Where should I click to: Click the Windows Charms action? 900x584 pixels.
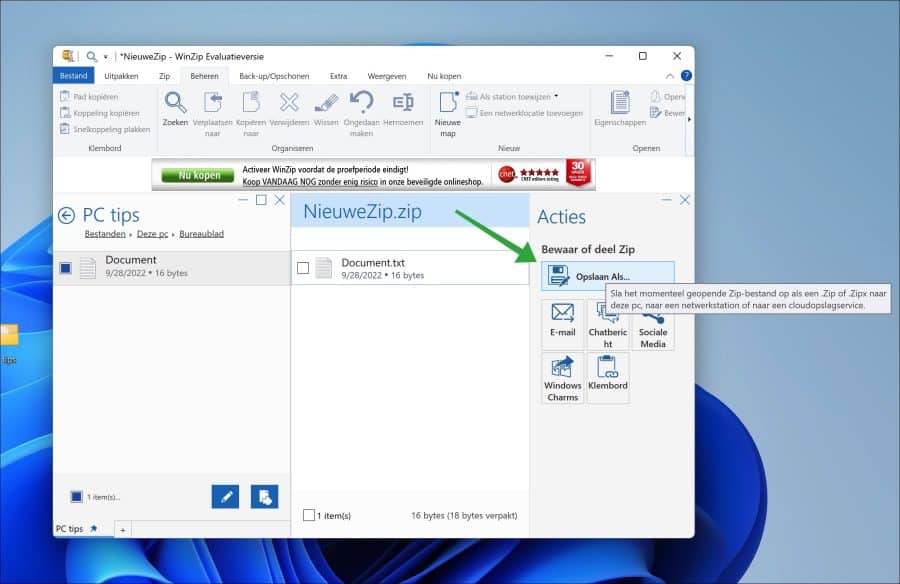pos(562,378)
